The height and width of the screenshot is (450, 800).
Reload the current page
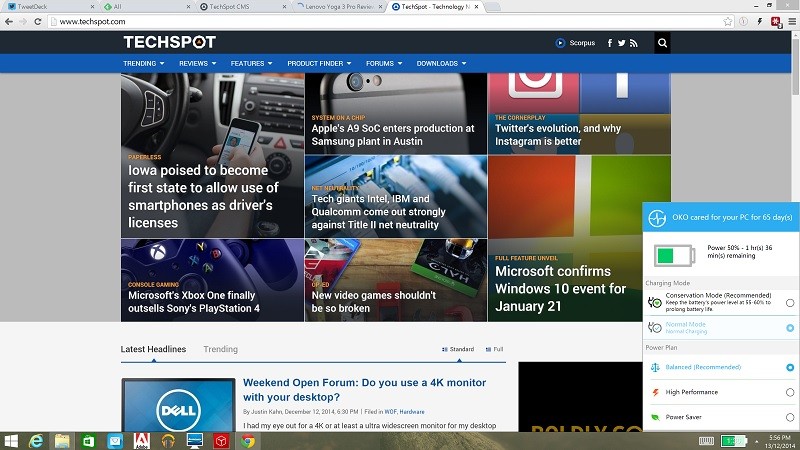pos(38,21)
